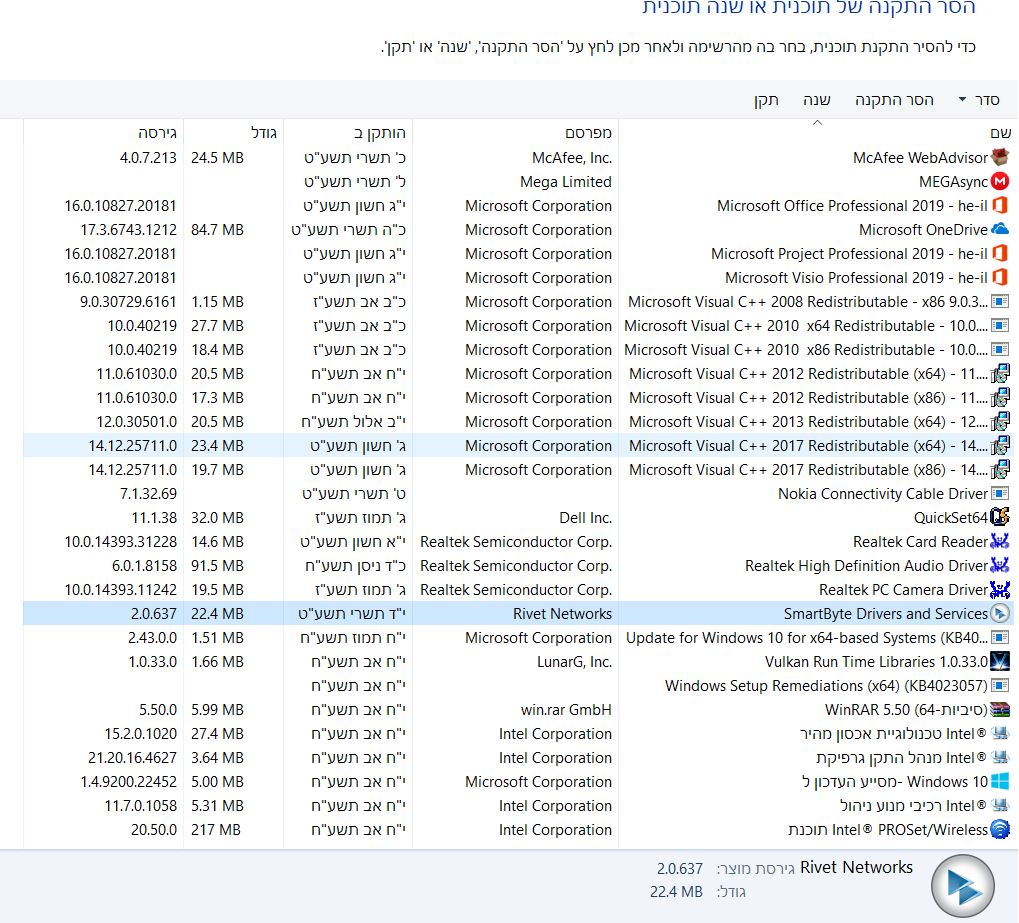Click the Nokia Connectivity Cable Driver icon
Viewport: 1019px width, 923px height.
pyautogui.click(x=1000, y=493)
